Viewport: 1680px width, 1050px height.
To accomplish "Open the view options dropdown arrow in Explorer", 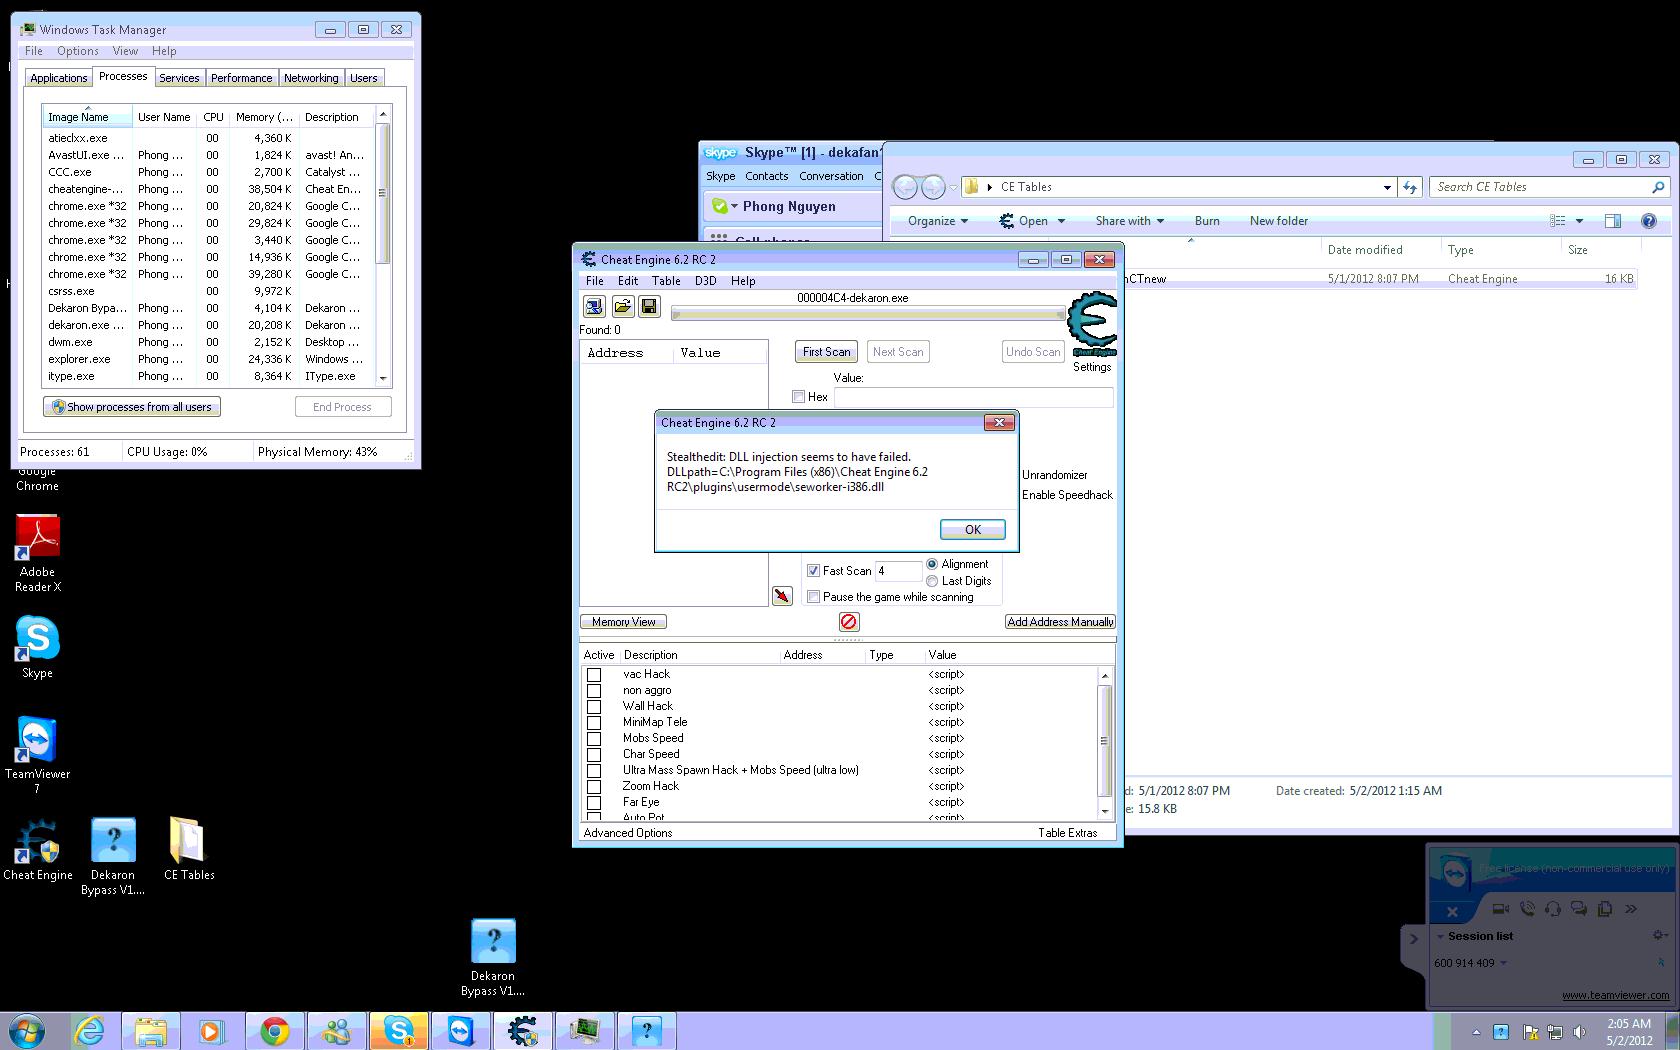I will click(1579, 221).
